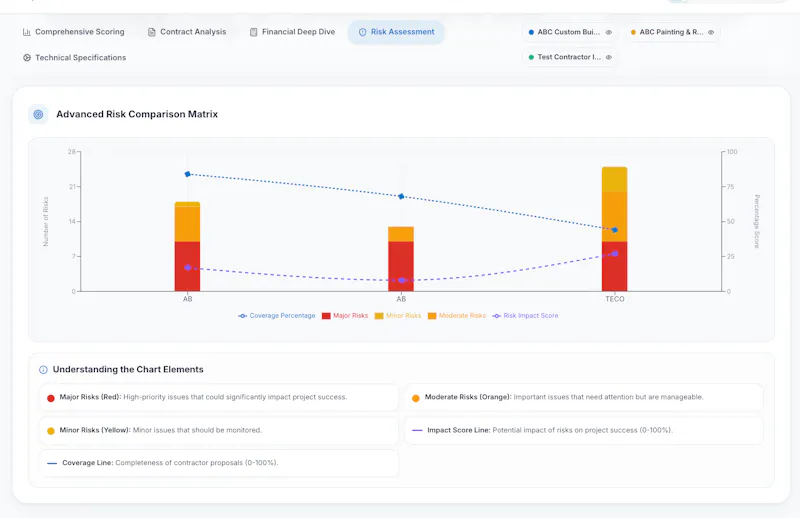Click the report icon beside Financial Deep Dive
This screenshot has height=518, width=800.
click(254, 32)
